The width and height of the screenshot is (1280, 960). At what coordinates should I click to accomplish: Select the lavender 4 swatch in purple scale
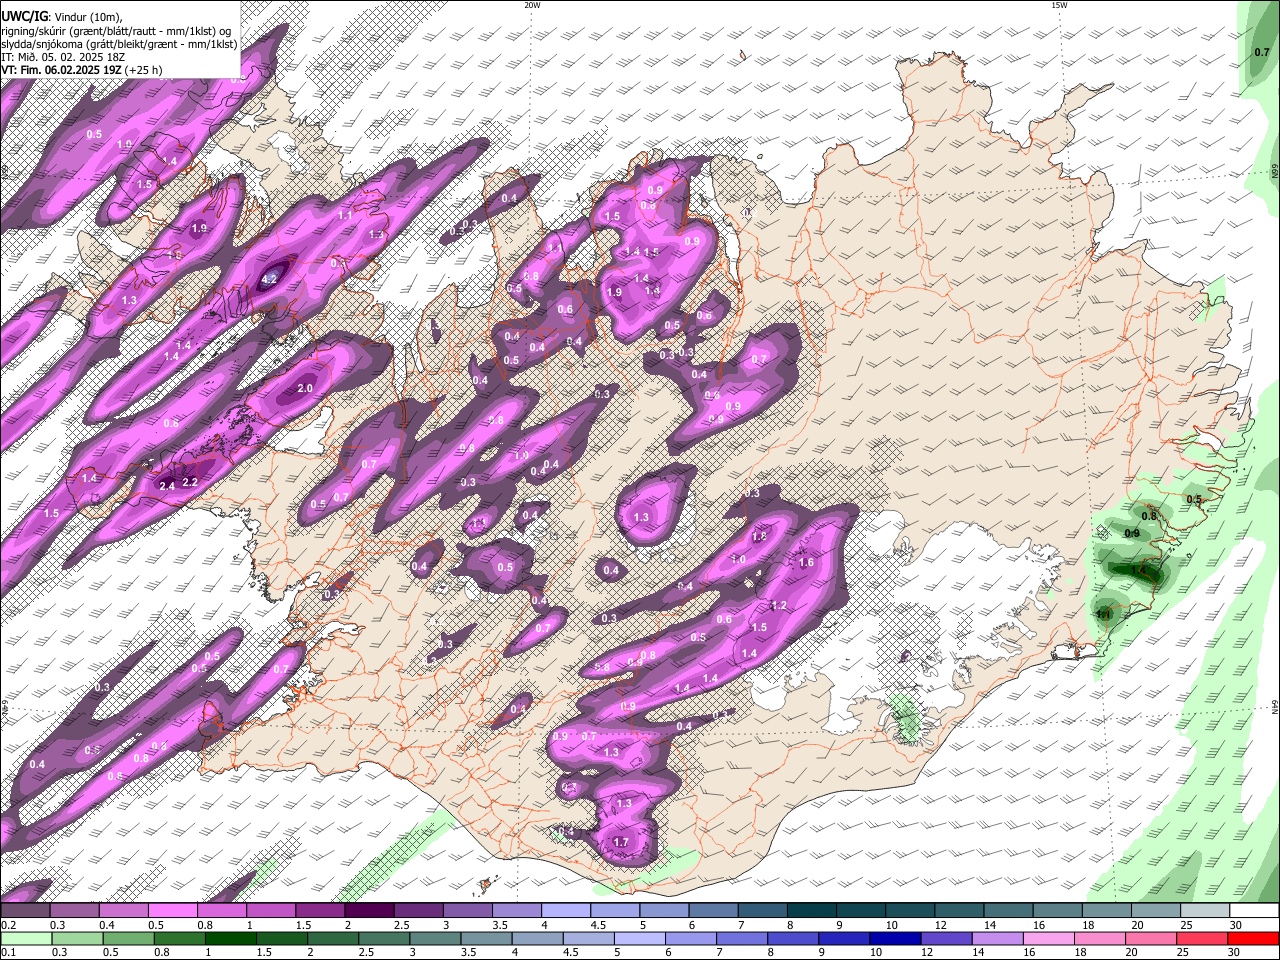pyautogui.click(x=566, y=910)
